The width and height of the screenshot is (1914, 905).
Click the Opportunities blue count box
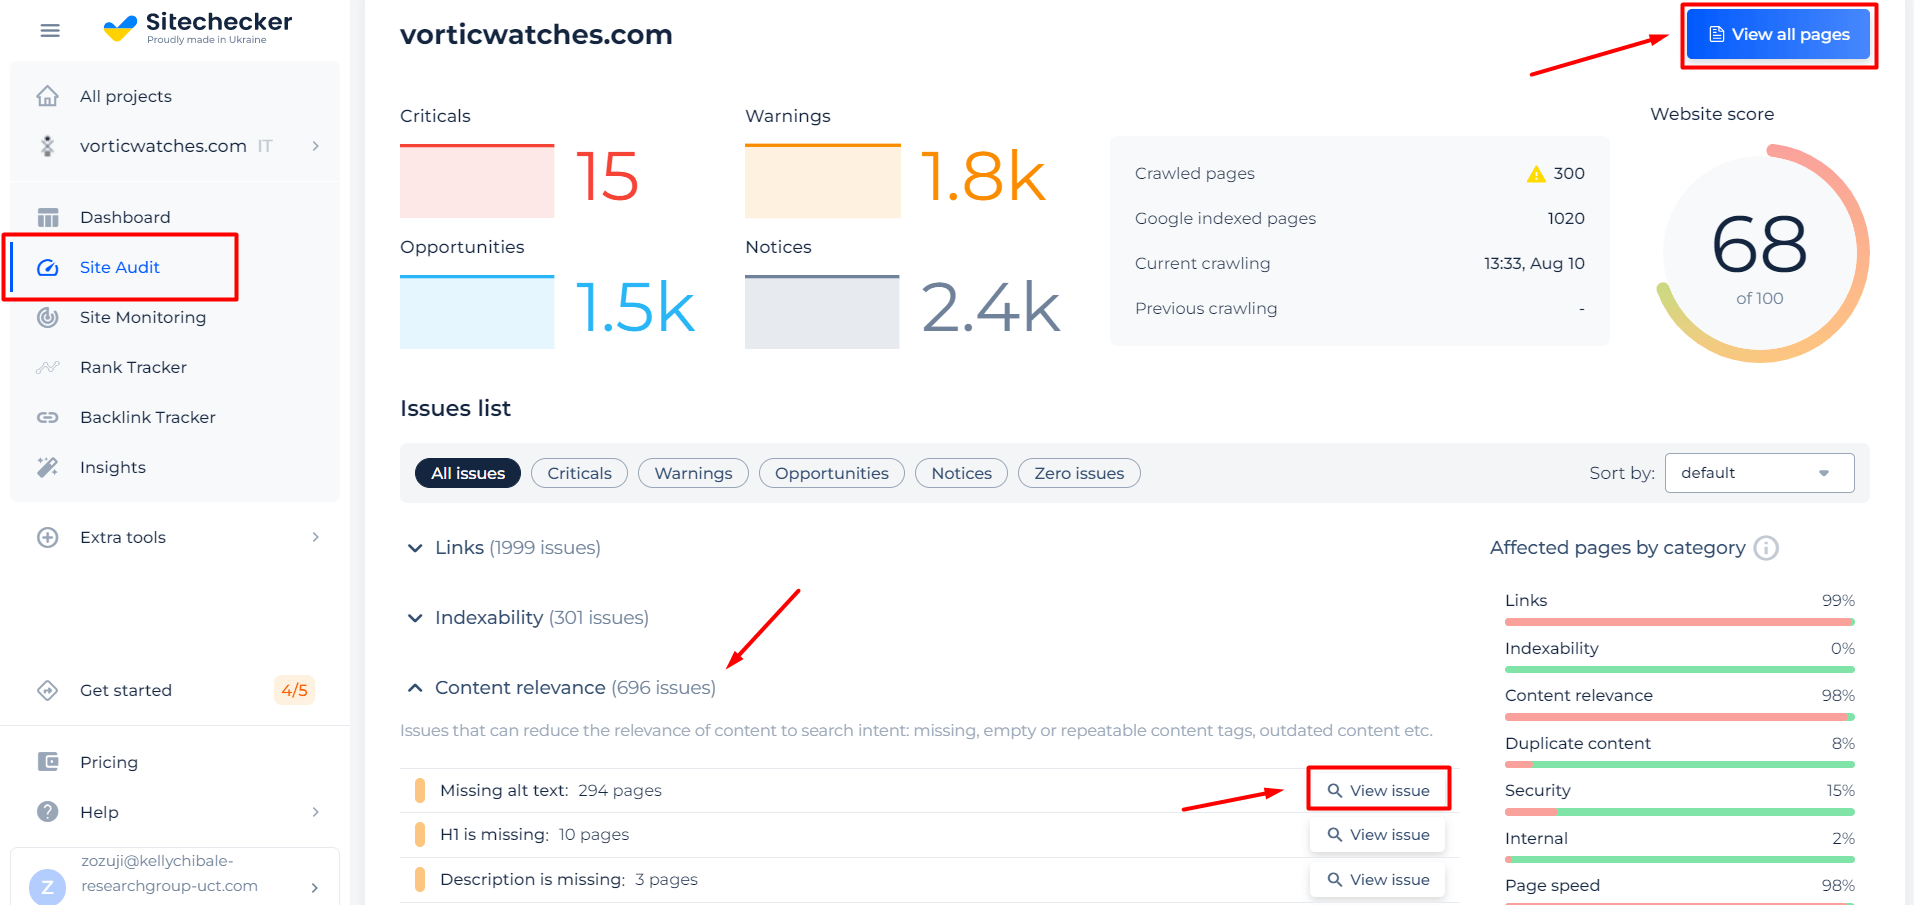[477, 312]
